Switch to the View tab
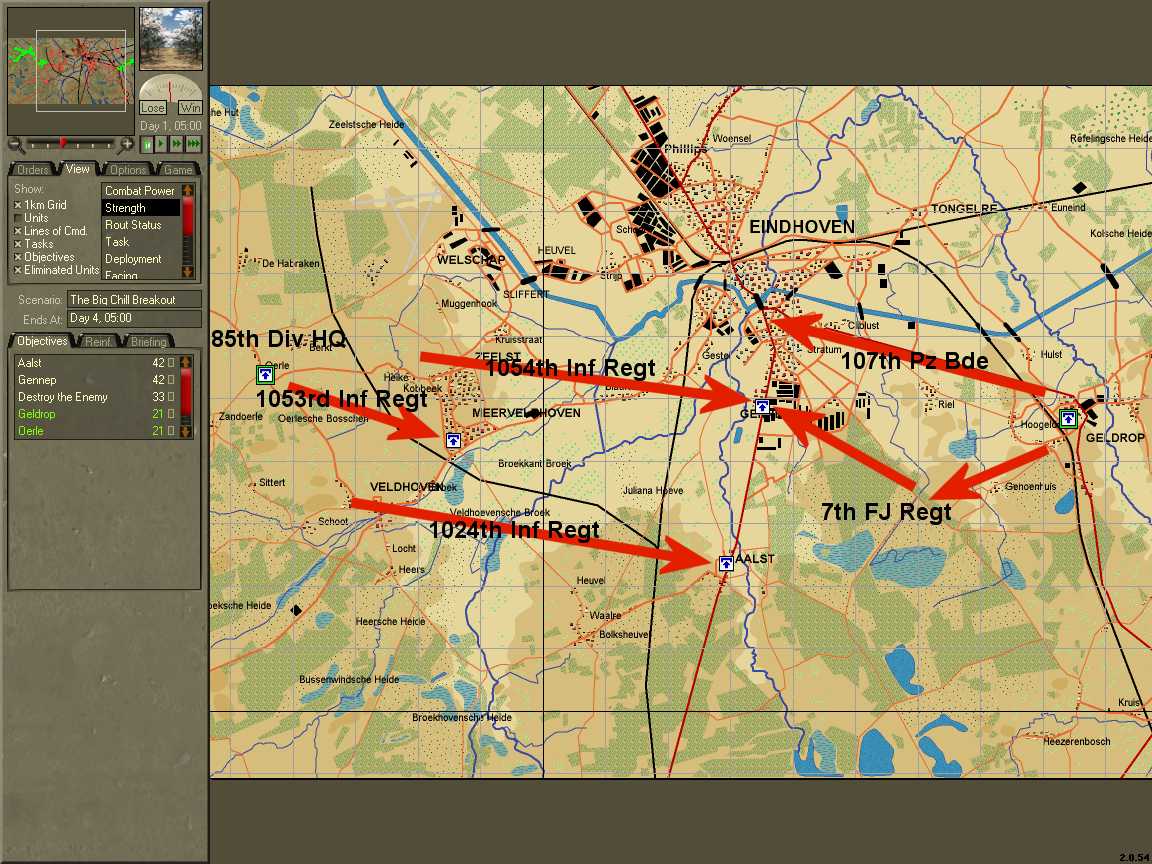Screen dimensions: 1152x864 pyautogui.click(x=77, y=169)
